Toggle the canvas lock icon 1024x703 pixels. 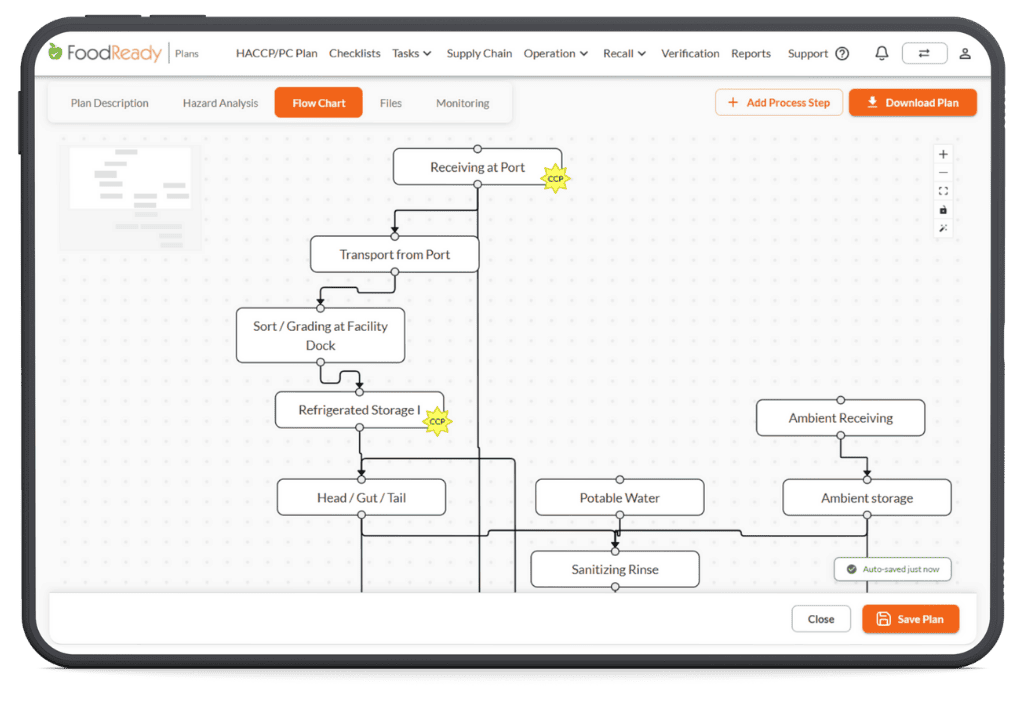943,210
